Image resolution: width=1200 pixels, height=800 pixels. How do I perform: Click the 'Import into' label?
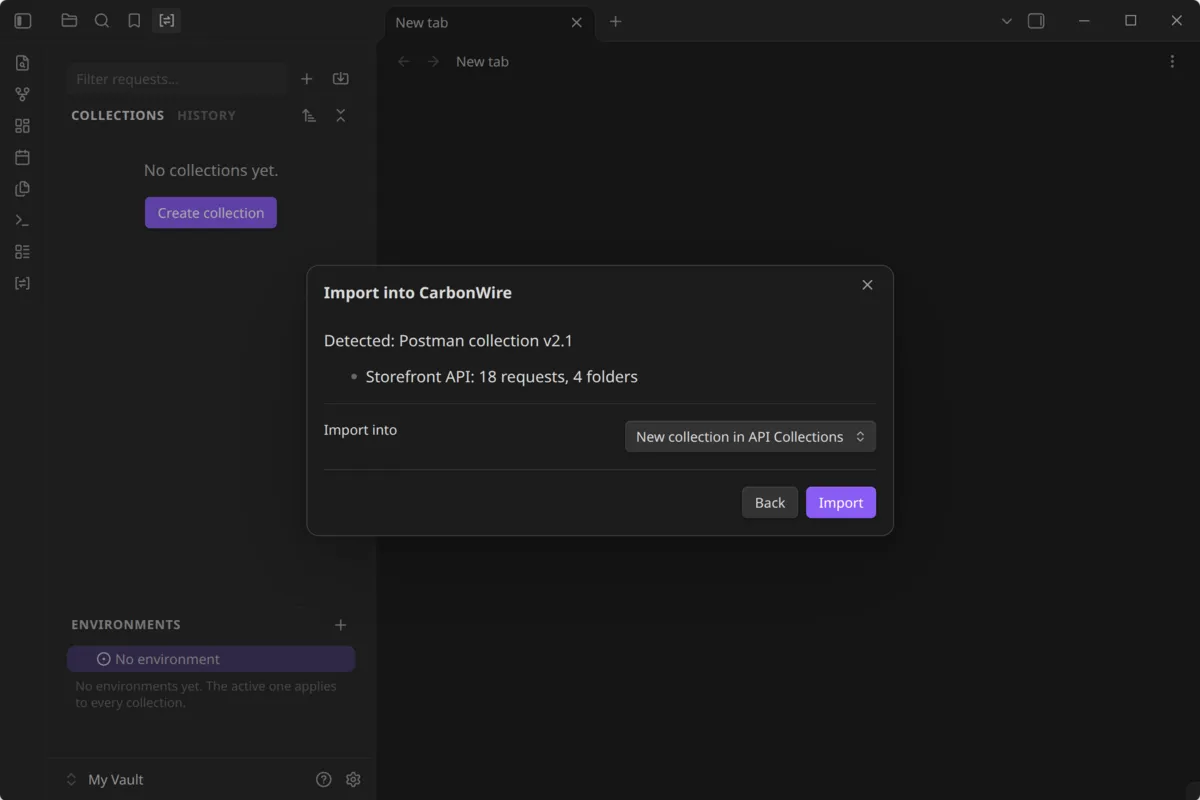360,430
